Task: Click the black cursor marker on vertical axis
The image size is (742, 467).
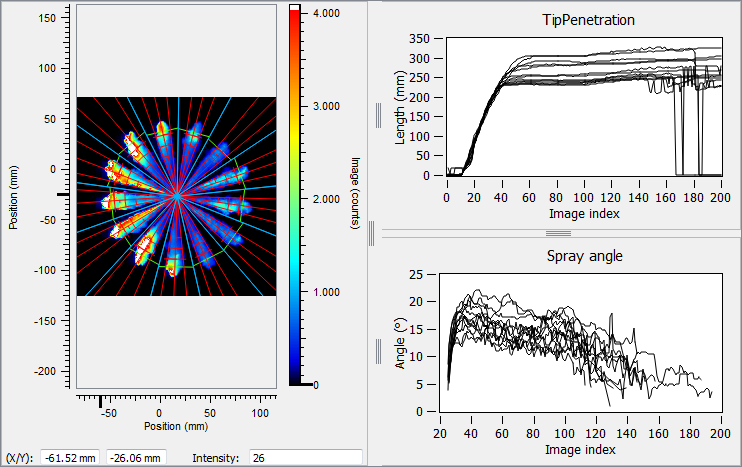Action: (x=62, y=193)
